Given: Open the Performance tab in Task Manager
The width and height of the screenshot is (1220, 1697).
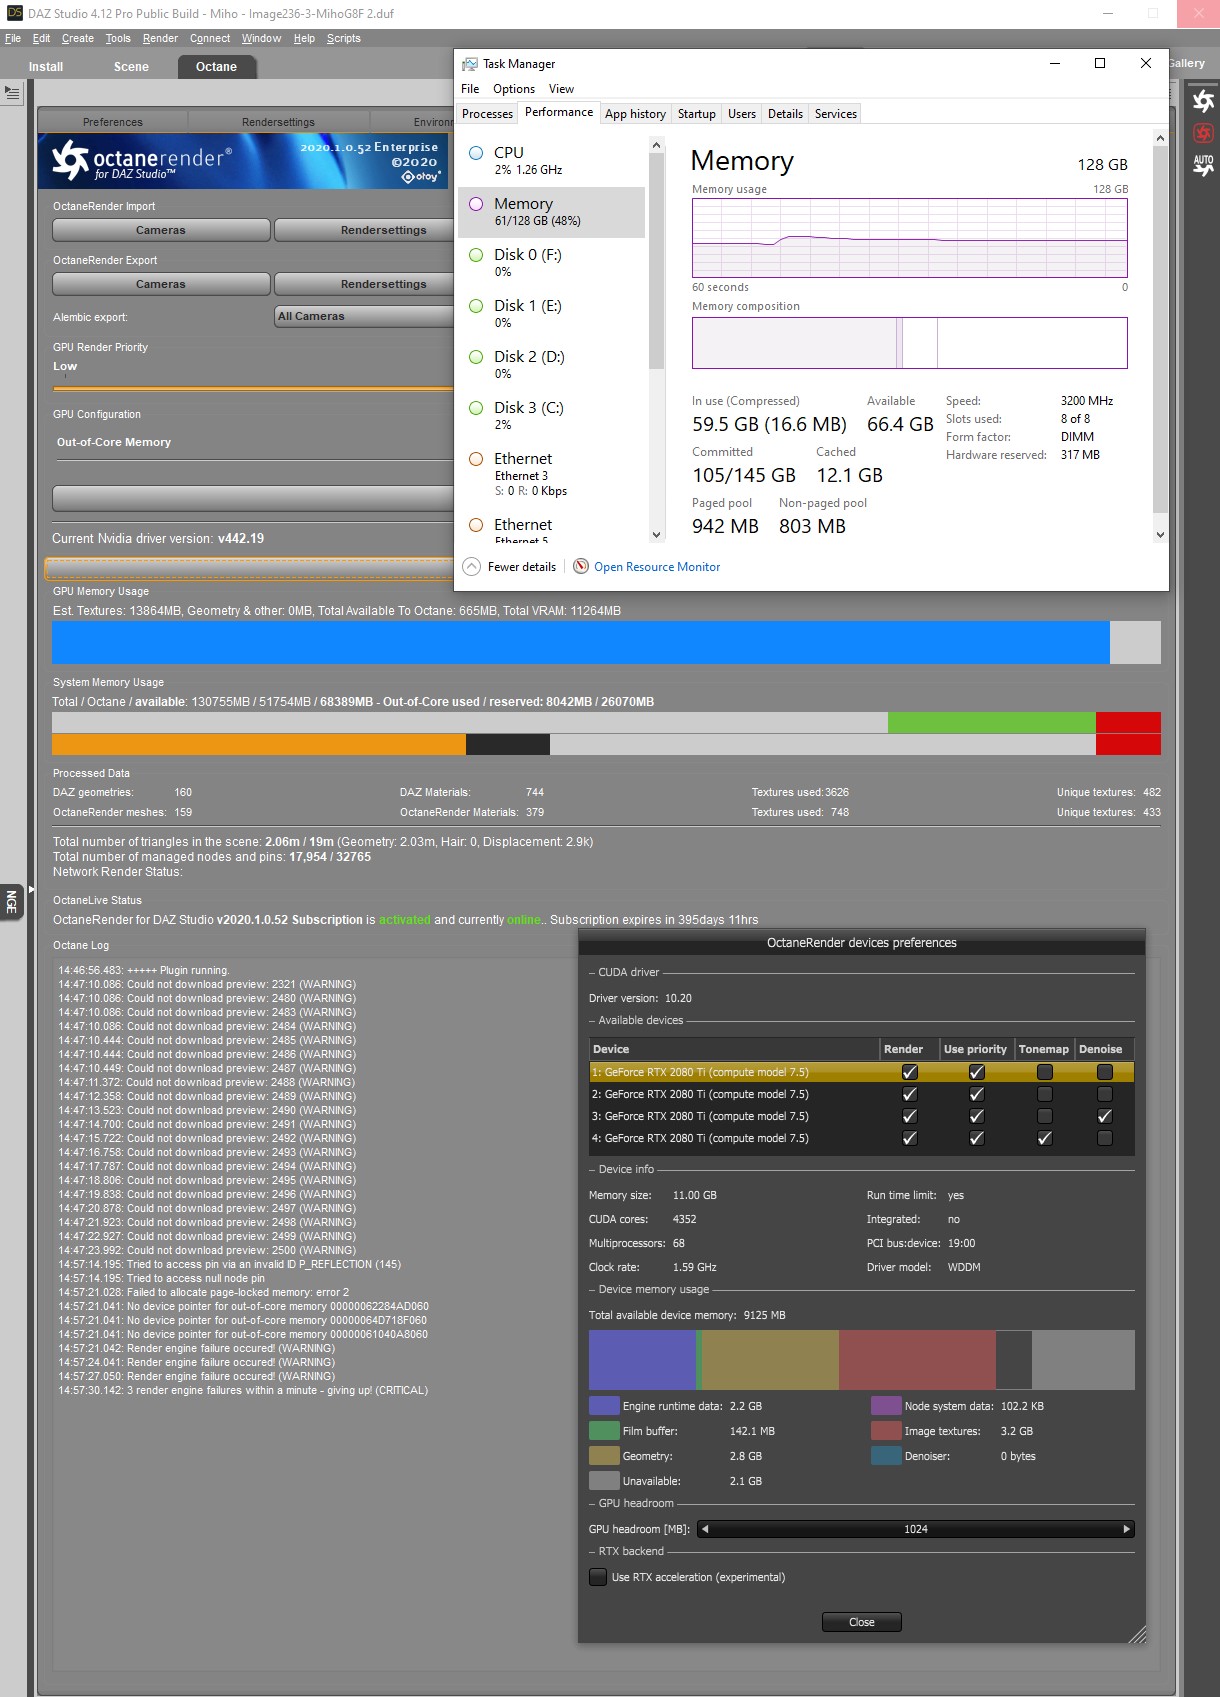Looking at the screenshot, I should (559, 112).
